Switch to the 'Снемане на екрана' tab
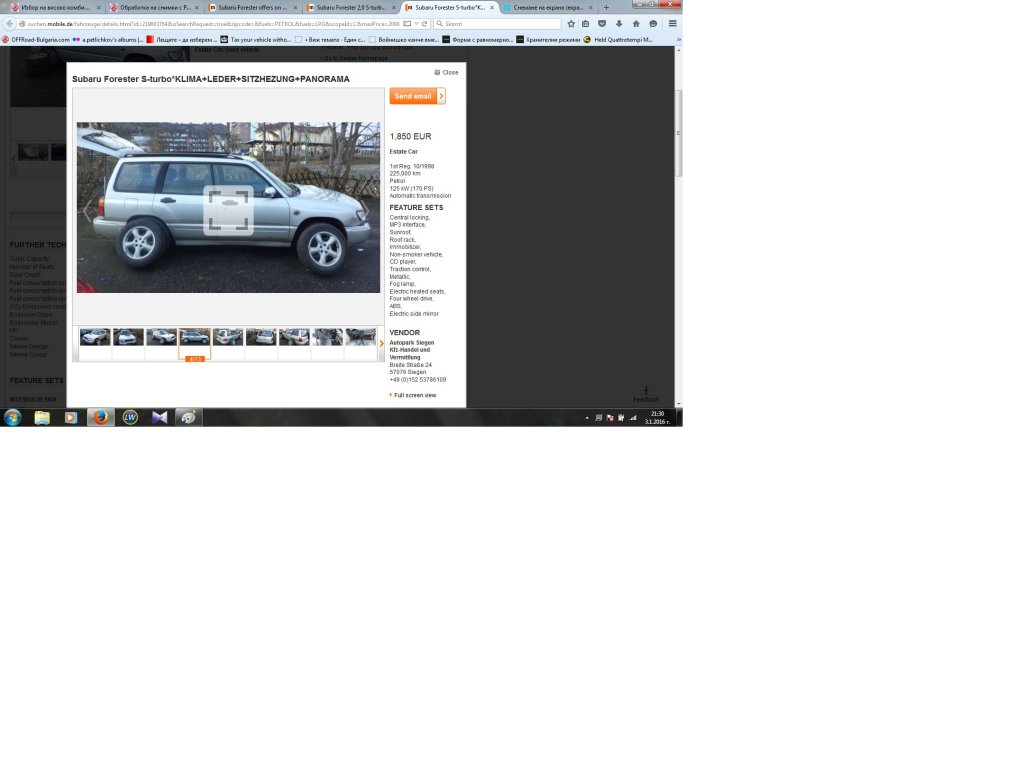 (549, 8)
